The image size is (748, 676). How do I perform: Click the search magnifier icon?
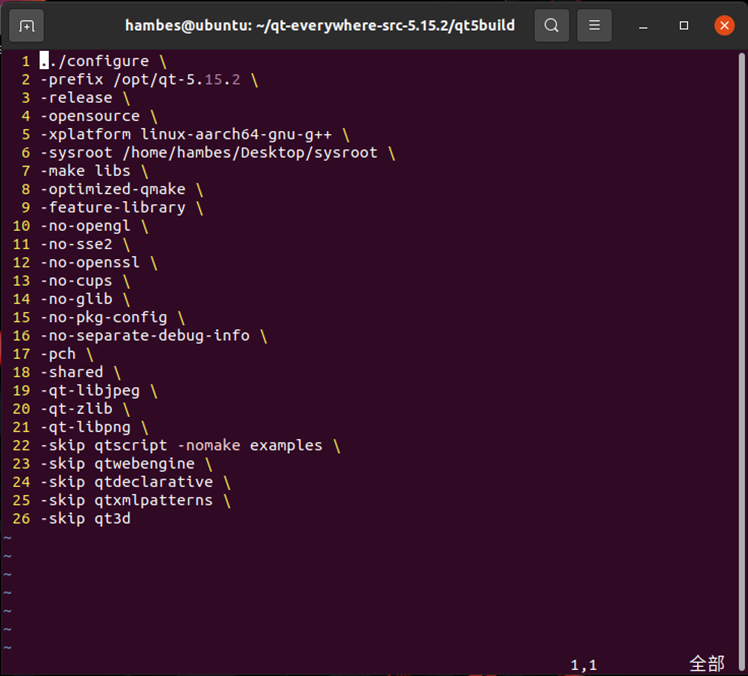pyautogui.click(x=552, y=25)
